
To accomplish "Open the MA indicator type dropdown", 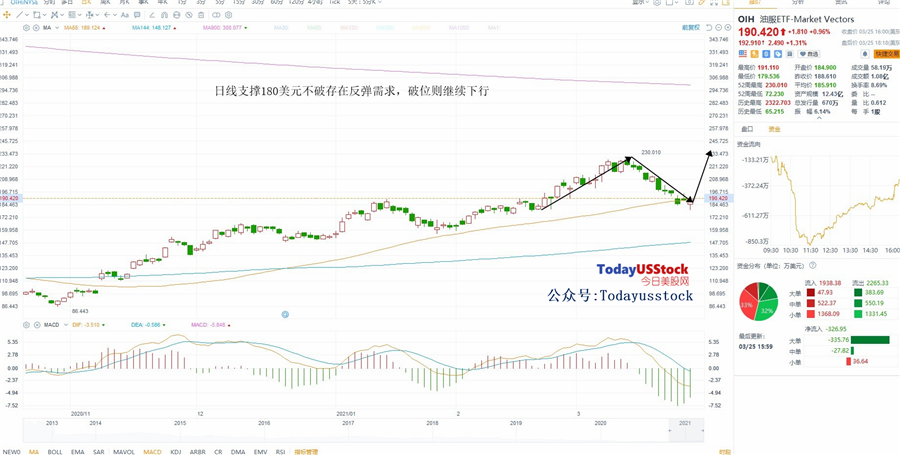I will [57, 28].
